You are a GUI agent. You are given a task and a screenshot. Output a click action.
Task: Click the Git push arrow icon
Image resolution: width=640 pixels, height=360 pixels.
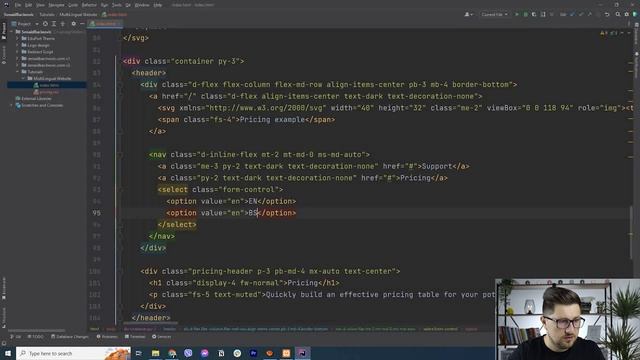coord(590,14)
